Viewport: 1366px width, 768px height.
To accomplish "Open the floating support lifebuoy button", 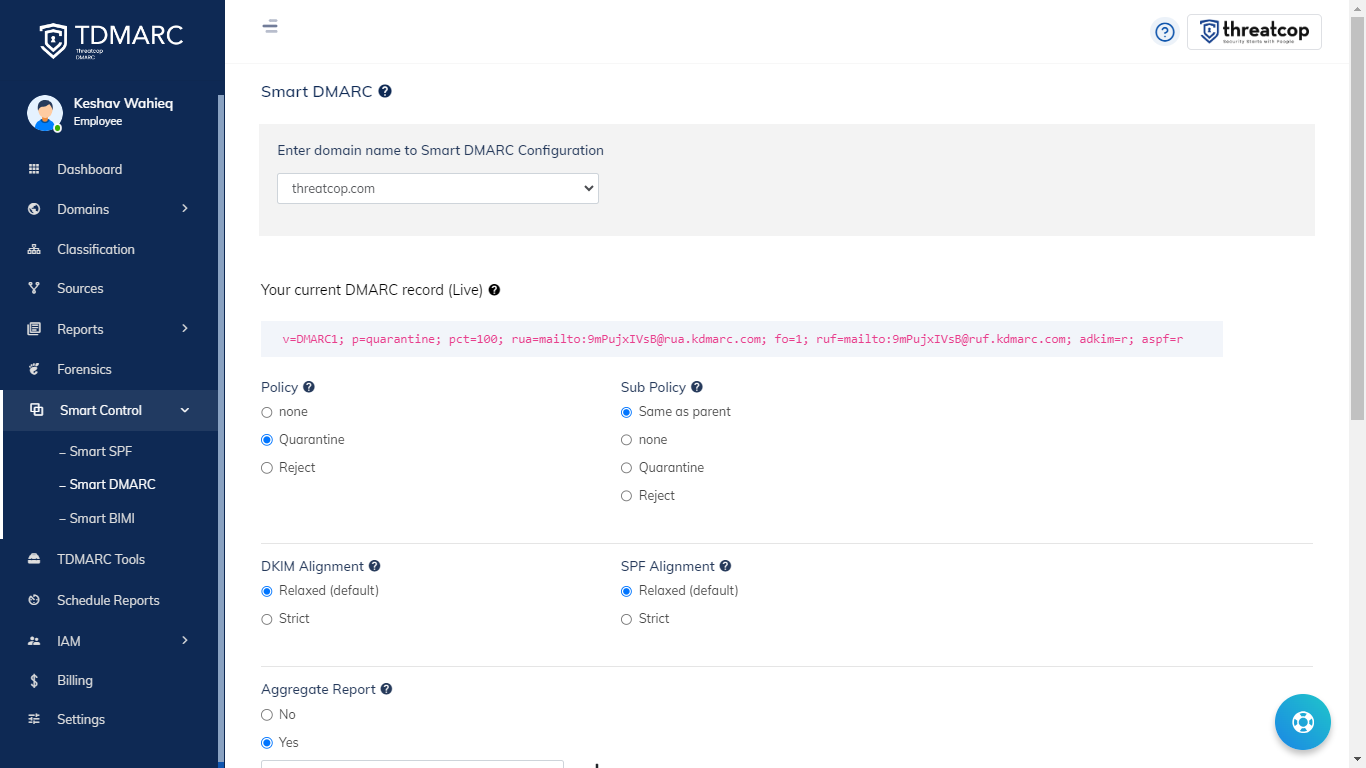I will tap(1302, 722).
